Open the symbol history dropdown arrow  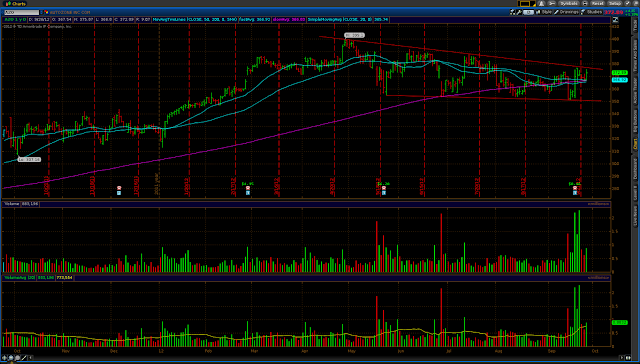coord(42,12)
